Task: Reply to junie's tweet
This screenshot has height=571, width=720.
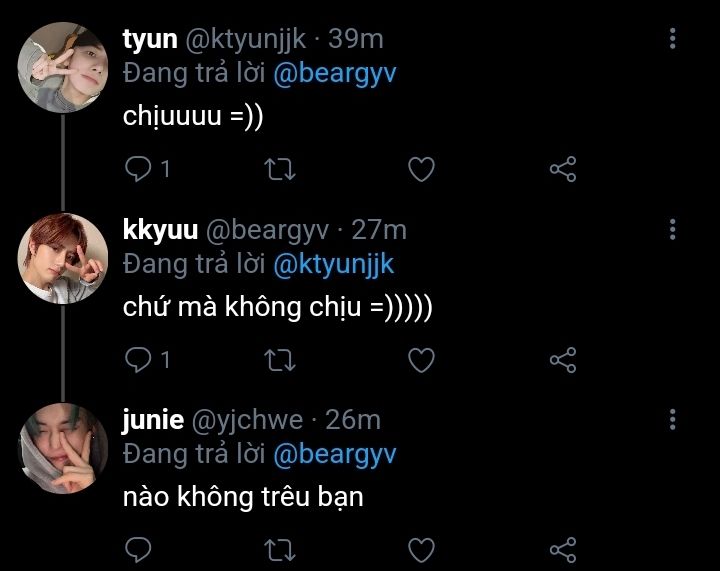Action: click(x=138, y=549)
